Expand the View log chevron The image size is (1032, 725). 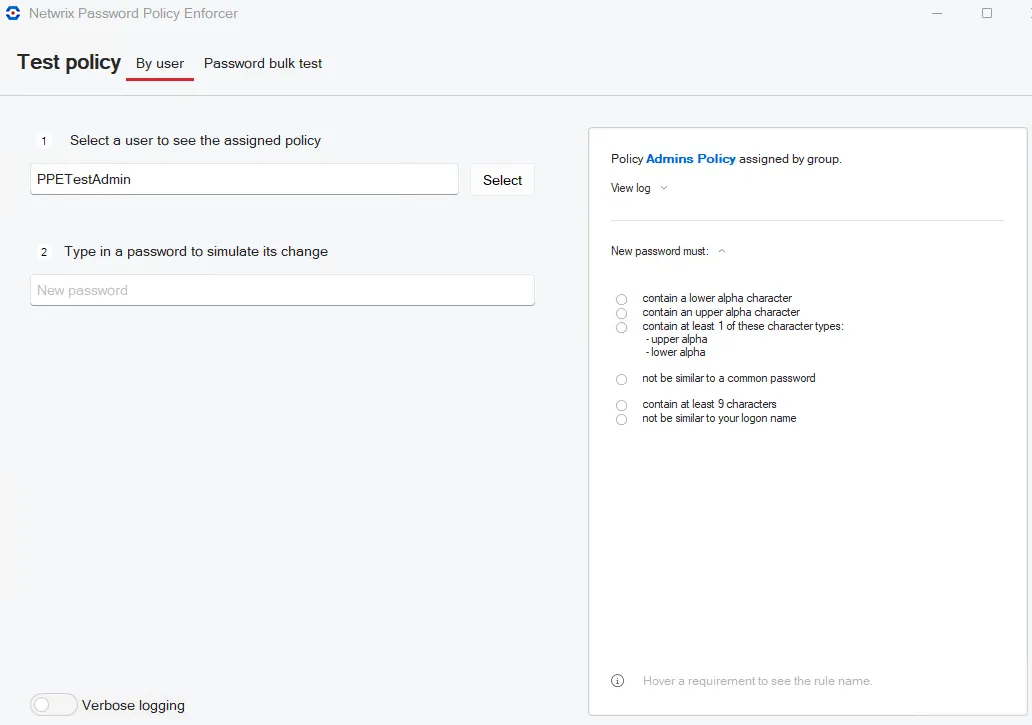point(664,188)
